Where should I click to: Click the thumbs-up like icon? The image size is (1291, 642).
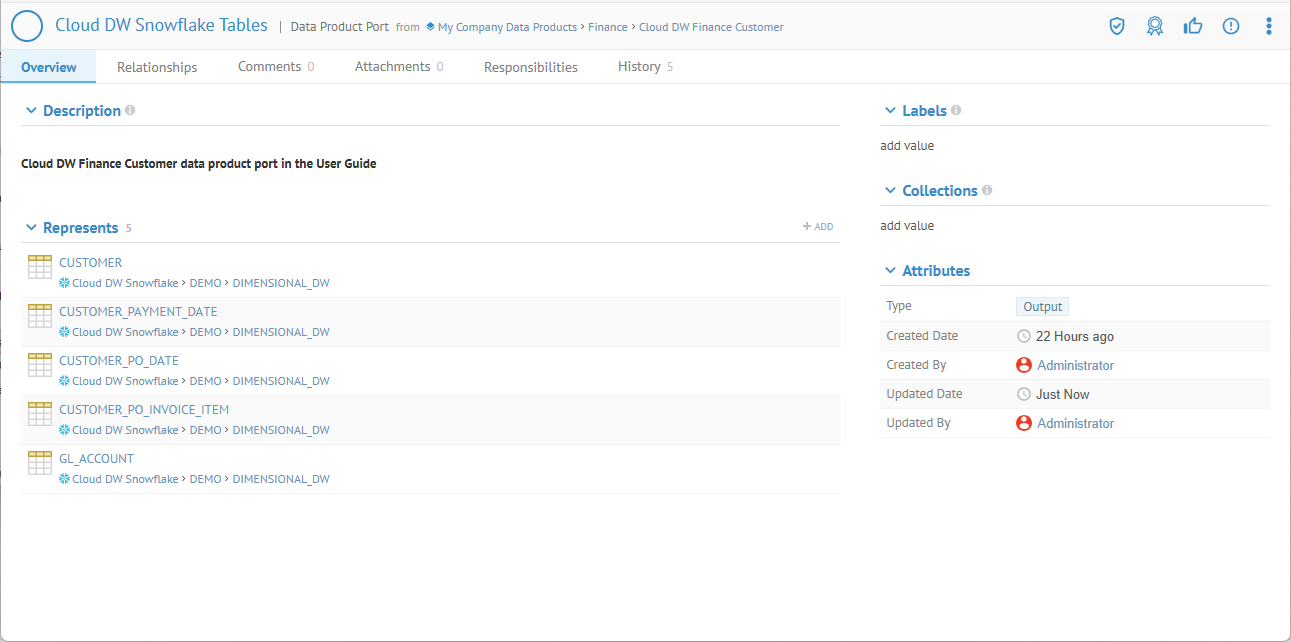[x=1193, y=27]
